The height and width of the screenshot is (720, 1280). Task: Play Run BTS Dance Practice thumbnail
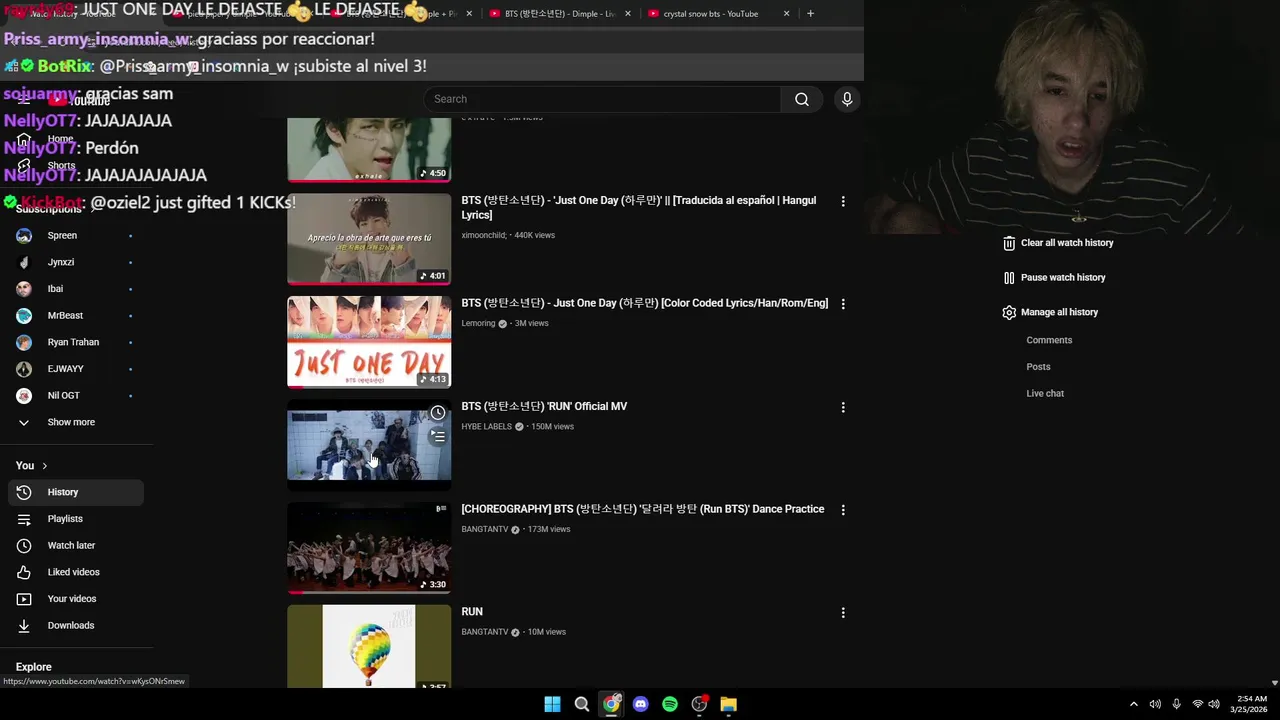coord(369,548)
